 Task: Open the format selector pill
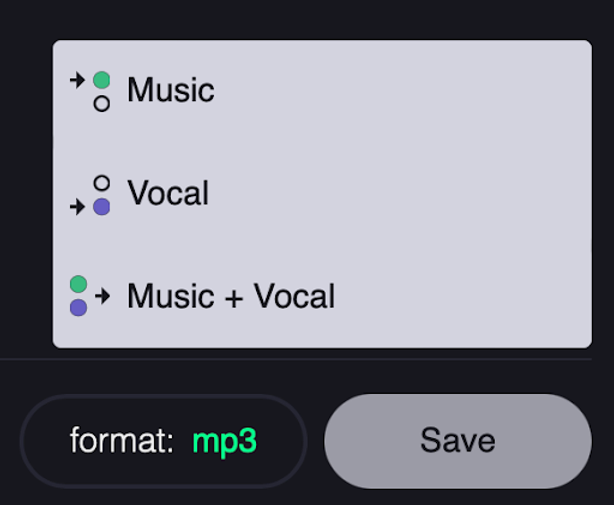(163, 441)
